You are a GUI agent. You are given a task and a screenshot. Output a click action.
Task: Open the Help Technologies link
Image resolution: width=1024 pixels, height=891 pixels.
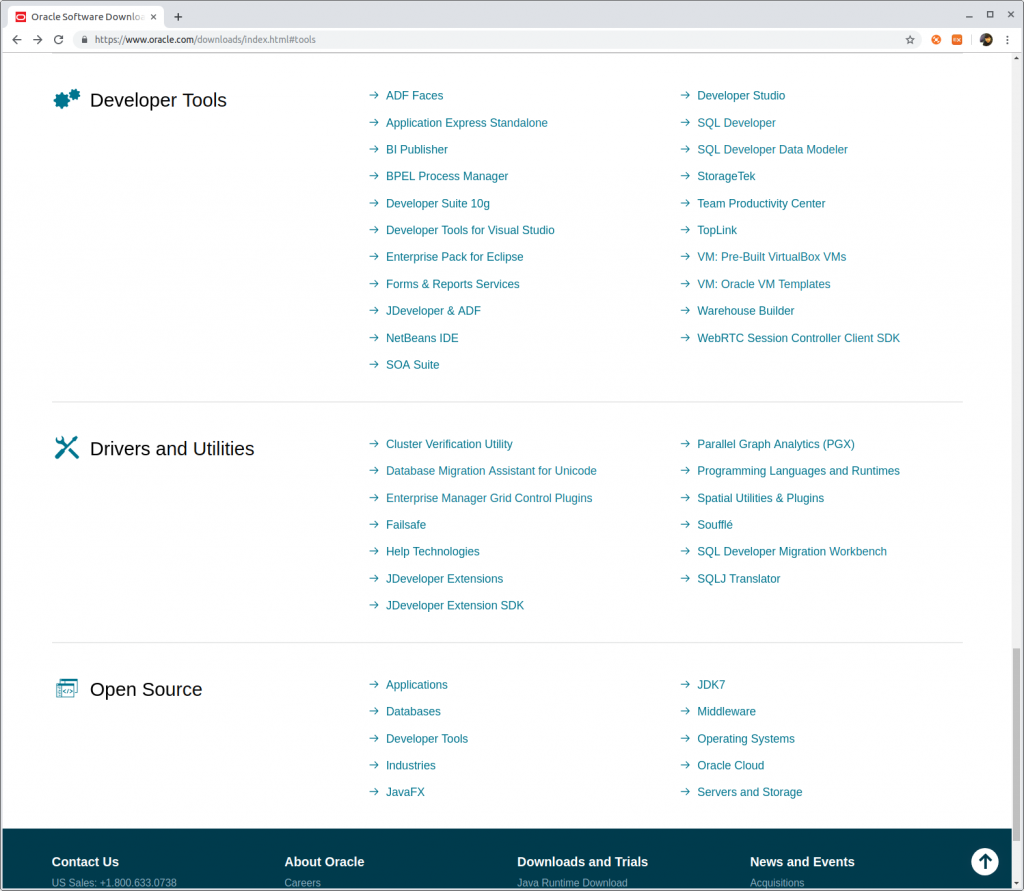click(432, 552)
